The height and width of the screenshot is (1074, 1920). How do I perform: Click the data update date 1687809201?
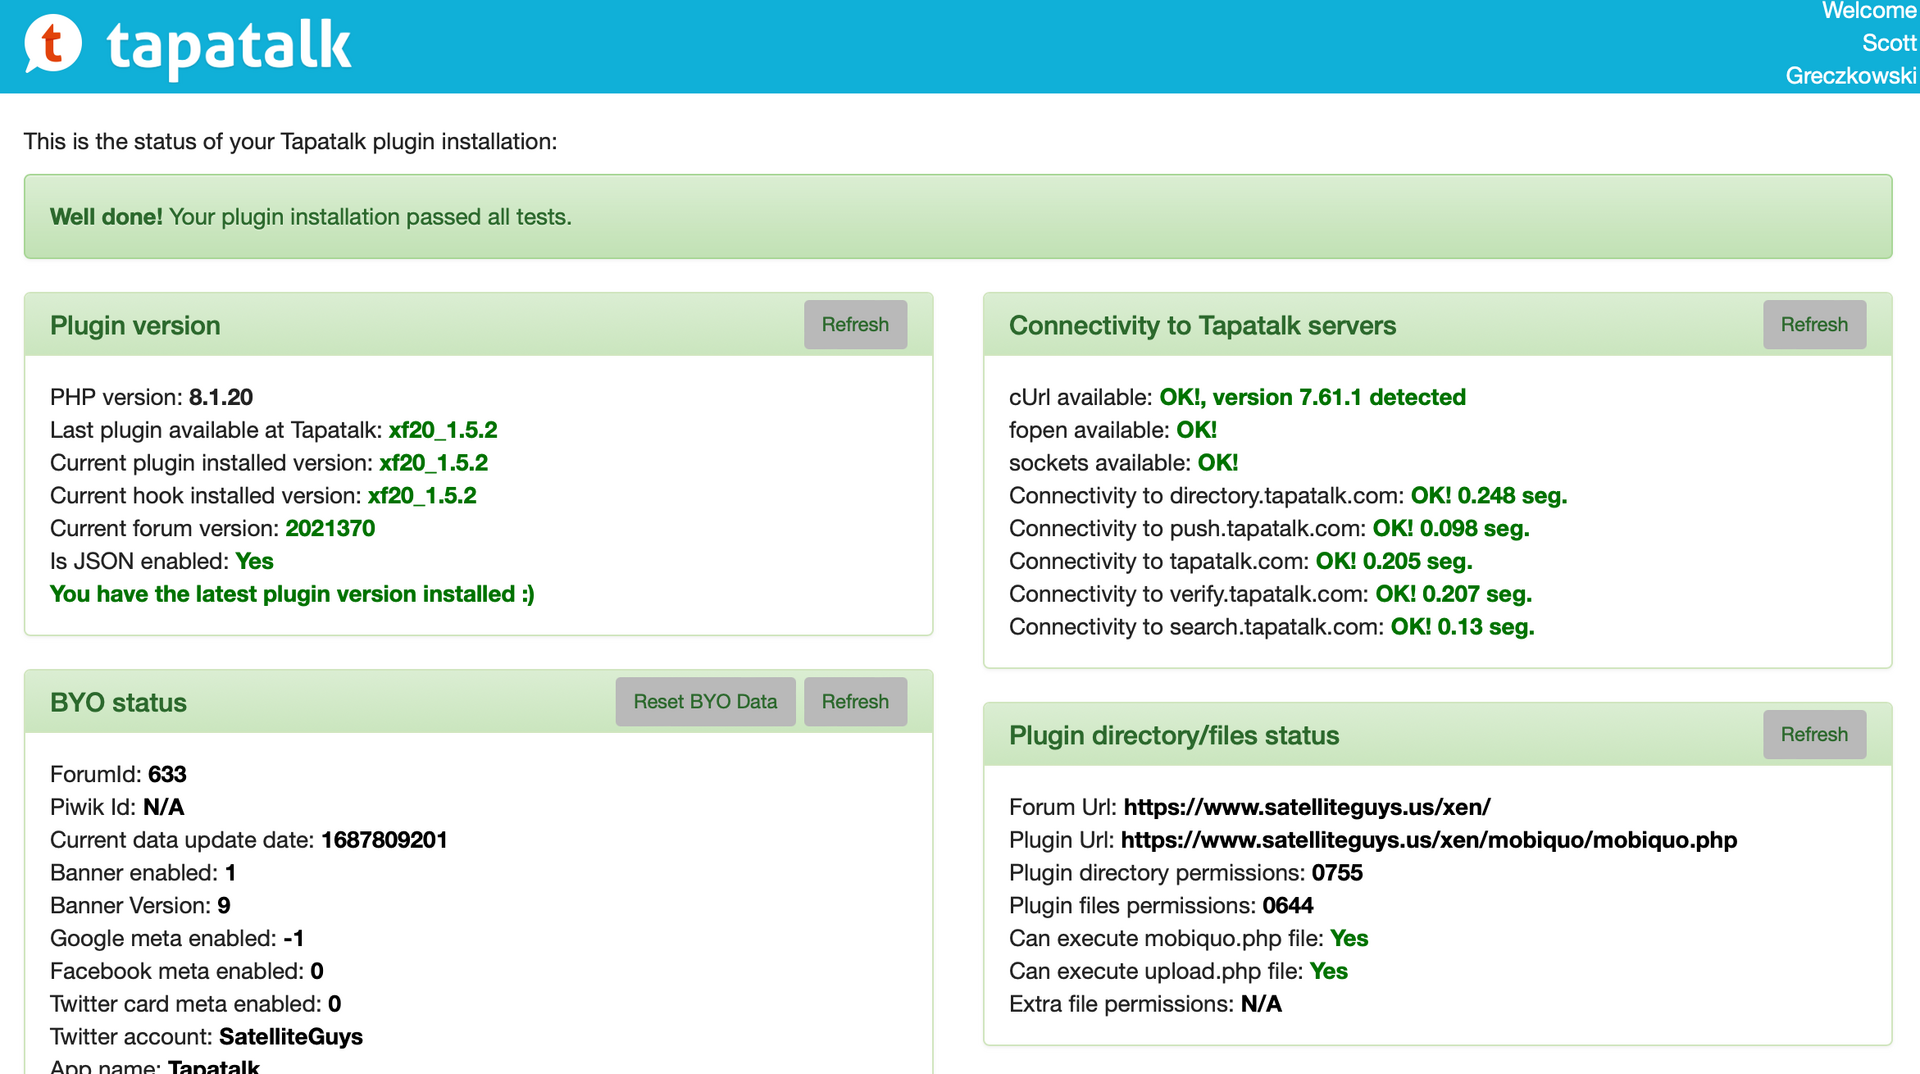(384, 840)
